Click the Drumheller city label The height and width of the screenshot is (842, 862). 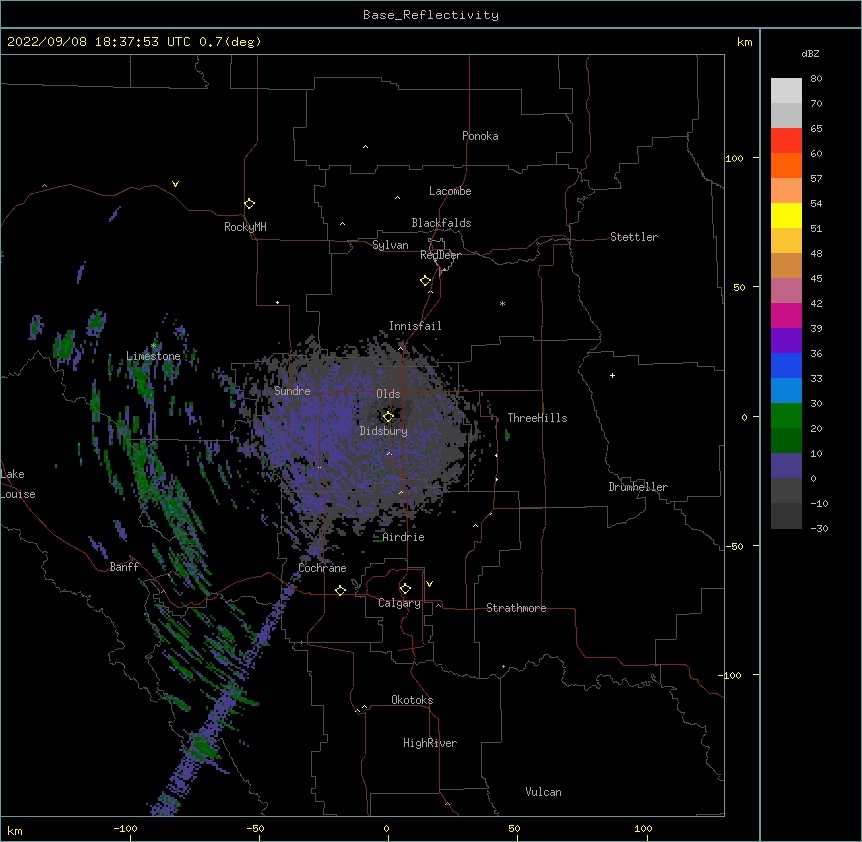pos(638,487)
